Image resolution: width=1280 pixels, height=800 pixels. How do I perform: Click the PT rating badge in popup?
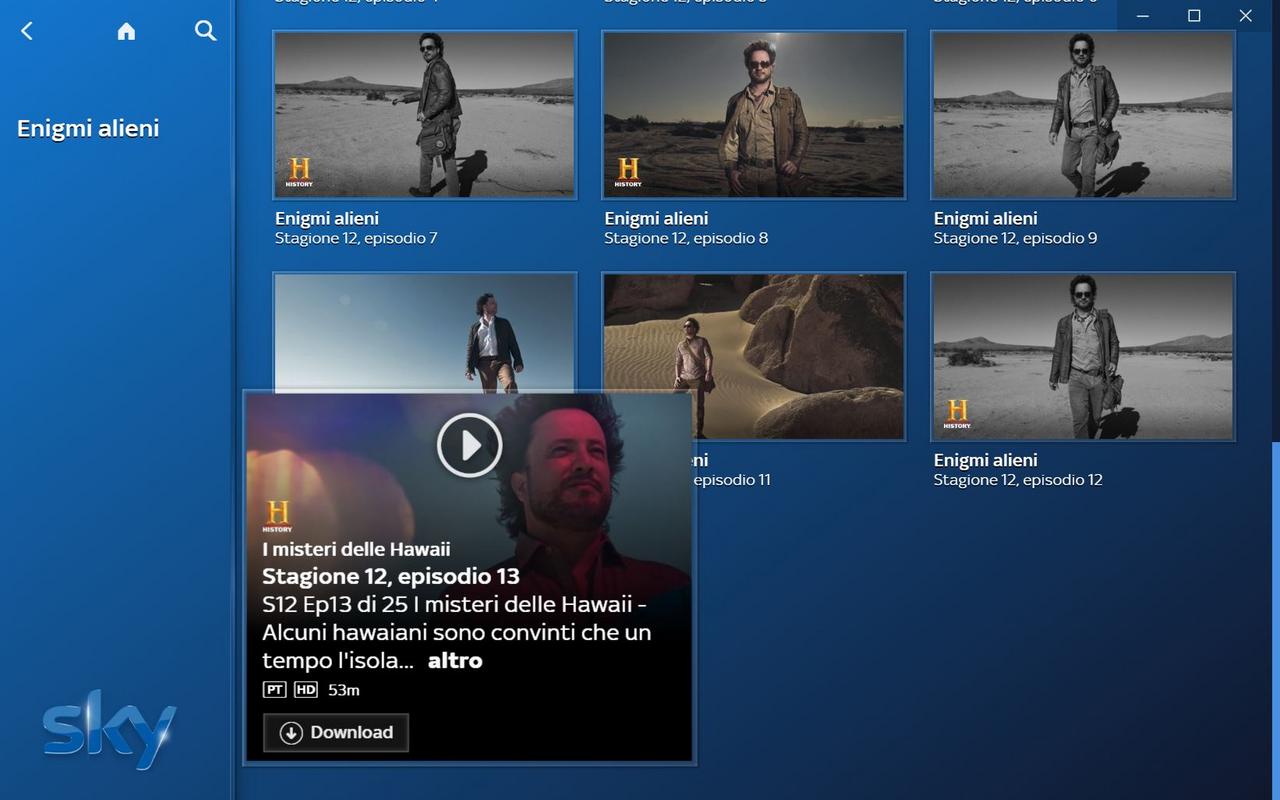[274, 690]
